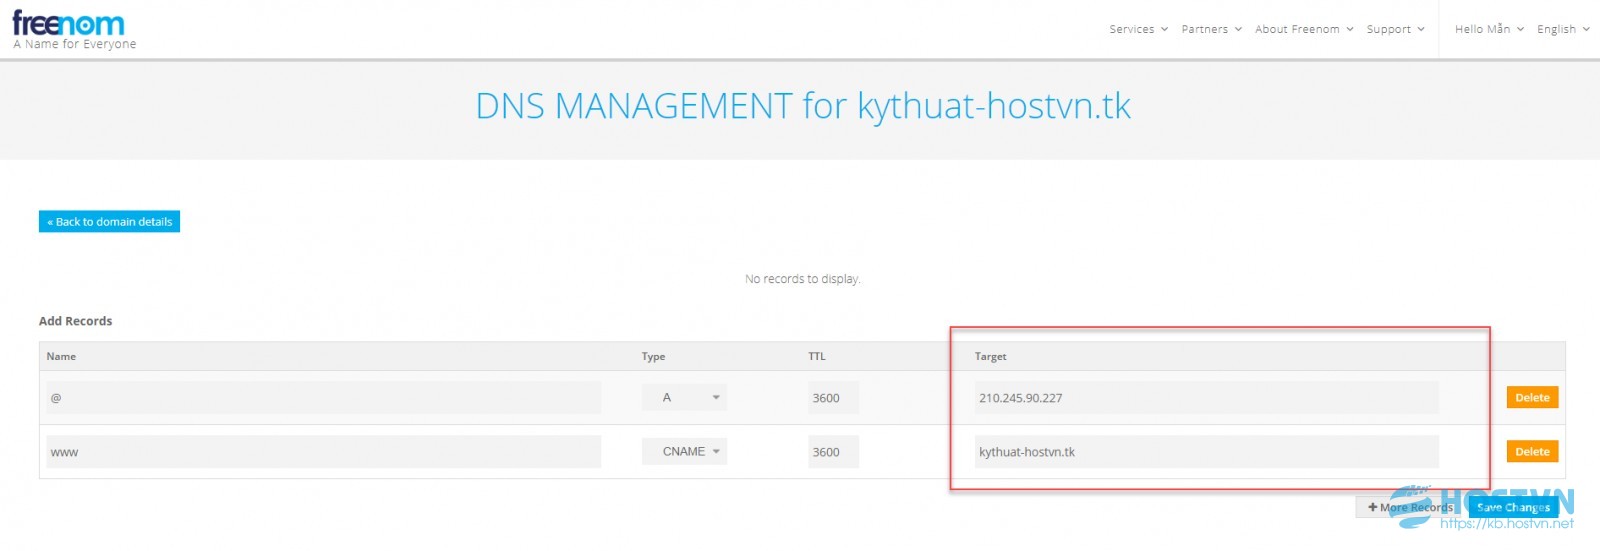Click the 'No records to display.' text
This screenshot has width=1600, height=551.
pyautogui.click(x=802, y=279)
